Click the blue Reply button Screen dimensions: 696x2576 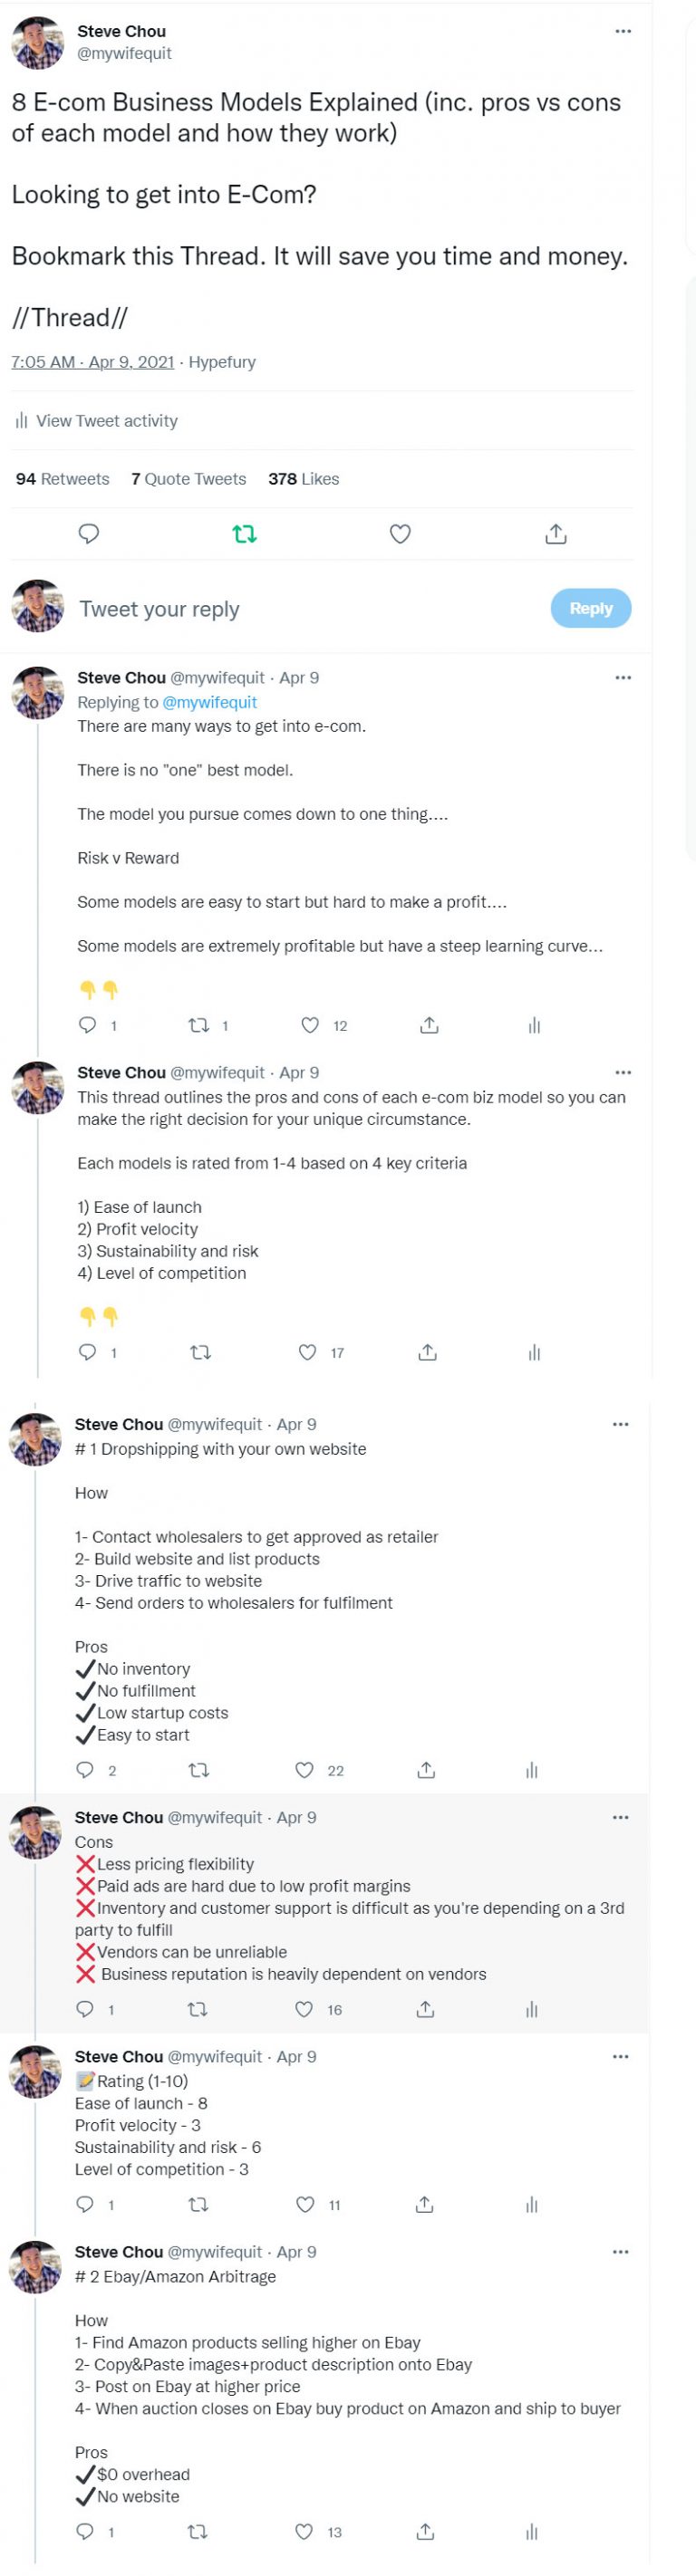590,608
